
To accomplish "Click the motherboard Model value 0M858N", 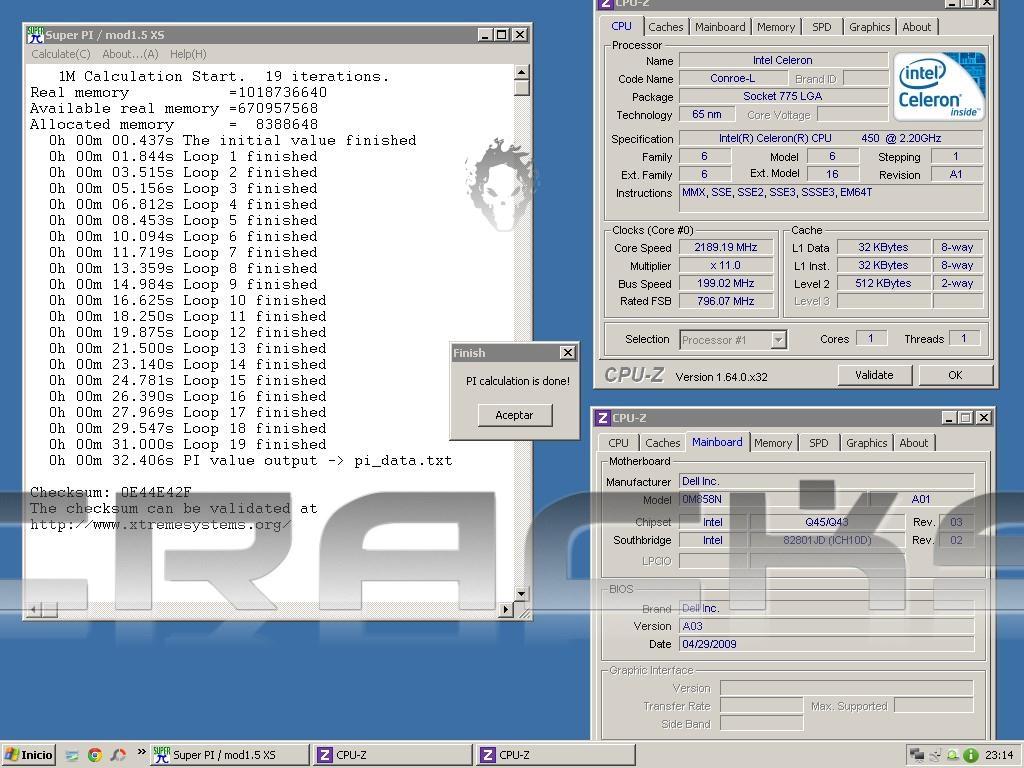I will [773, 499].
